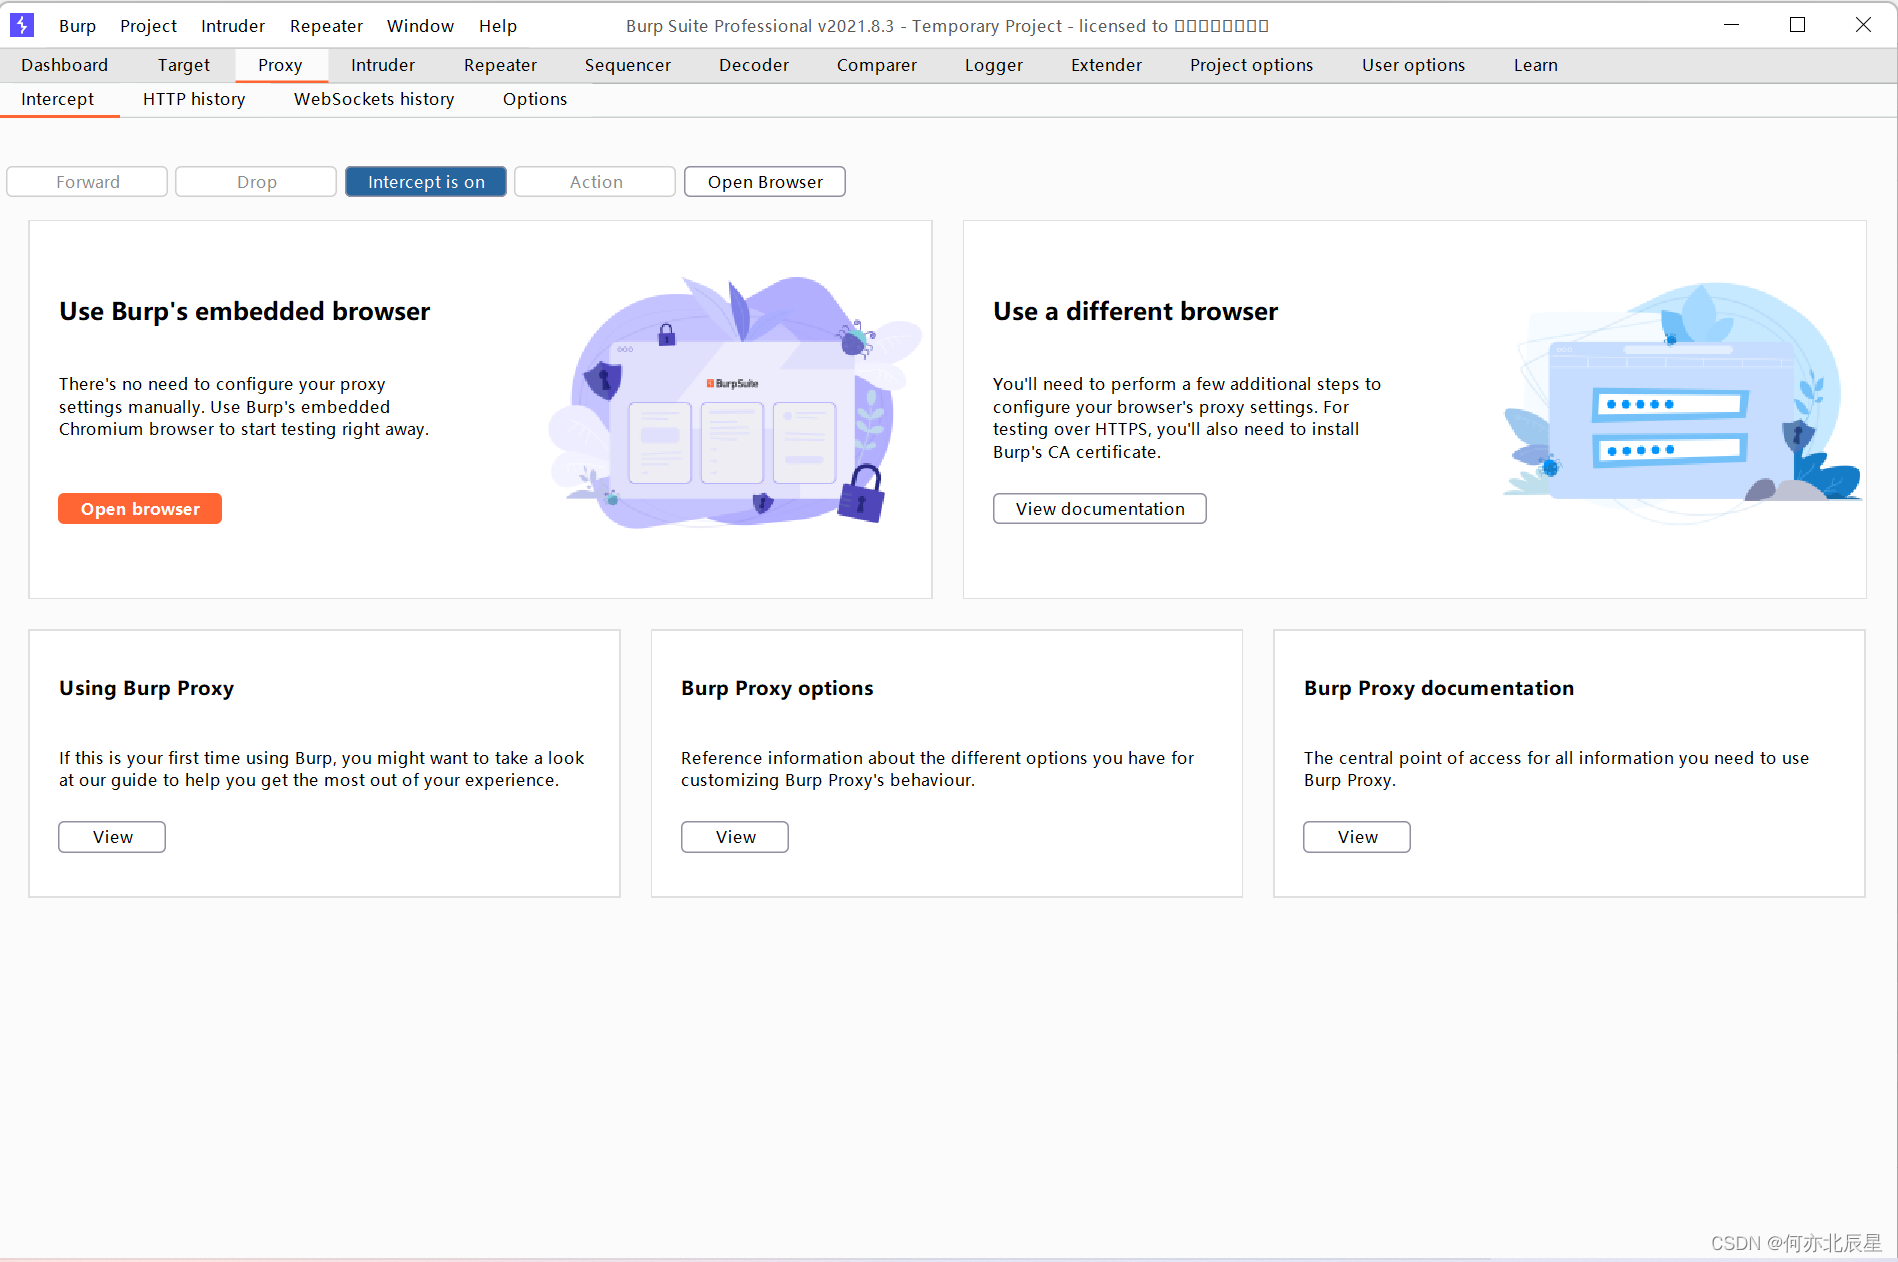Switch to the Sequencer tab
This screenshot has width=1898, height=1262.
(627, 65)
